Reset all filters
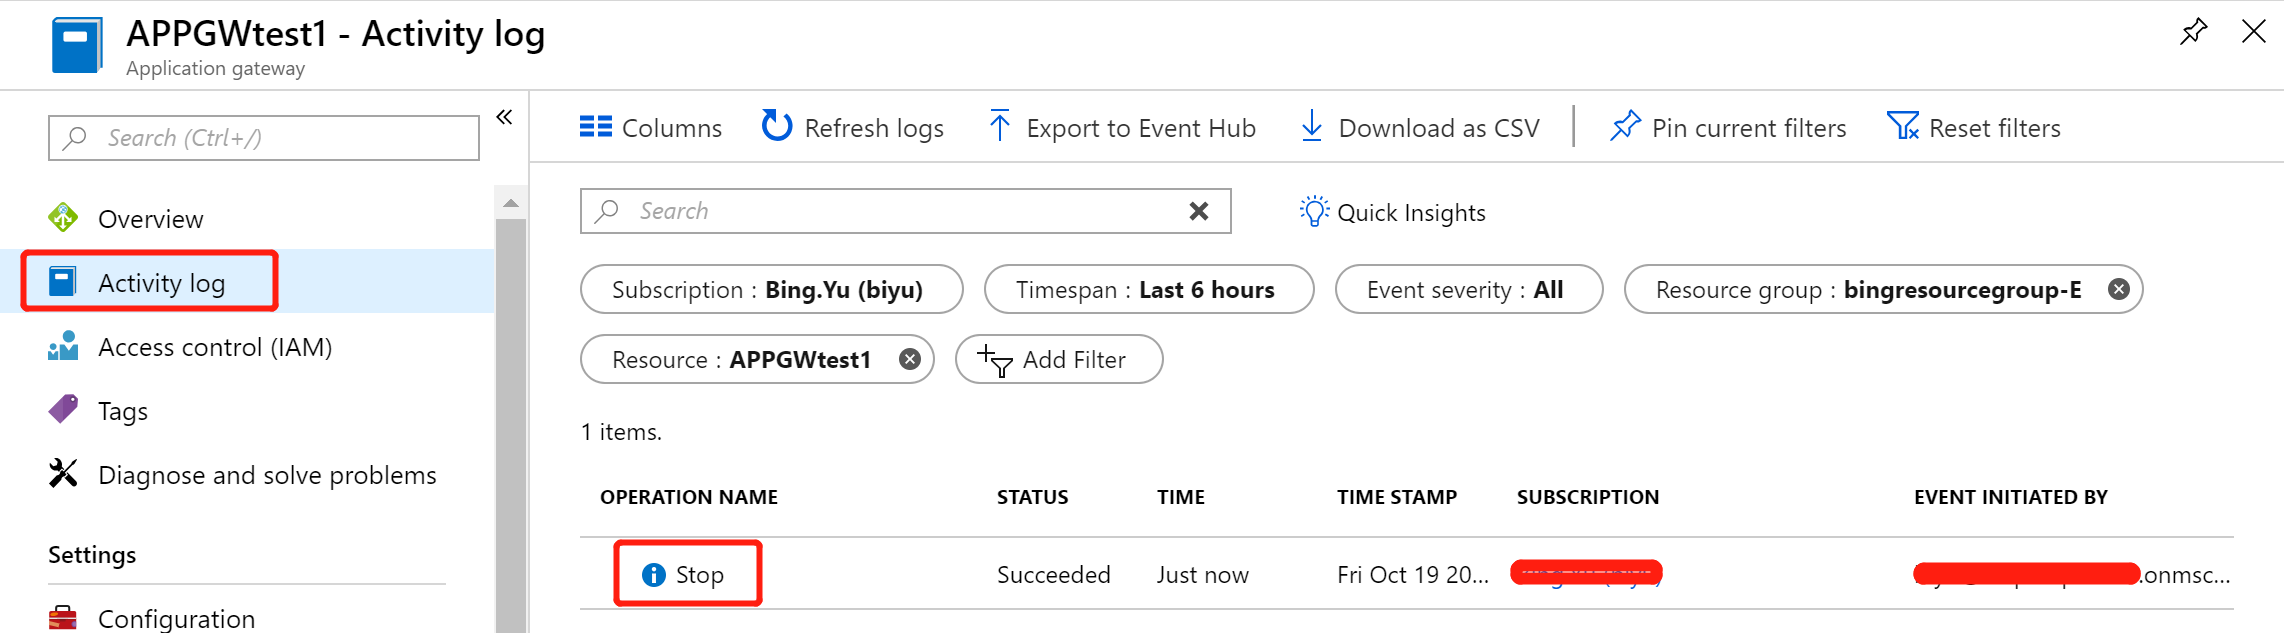The image size is (2284, 633). coord(1973,128)
